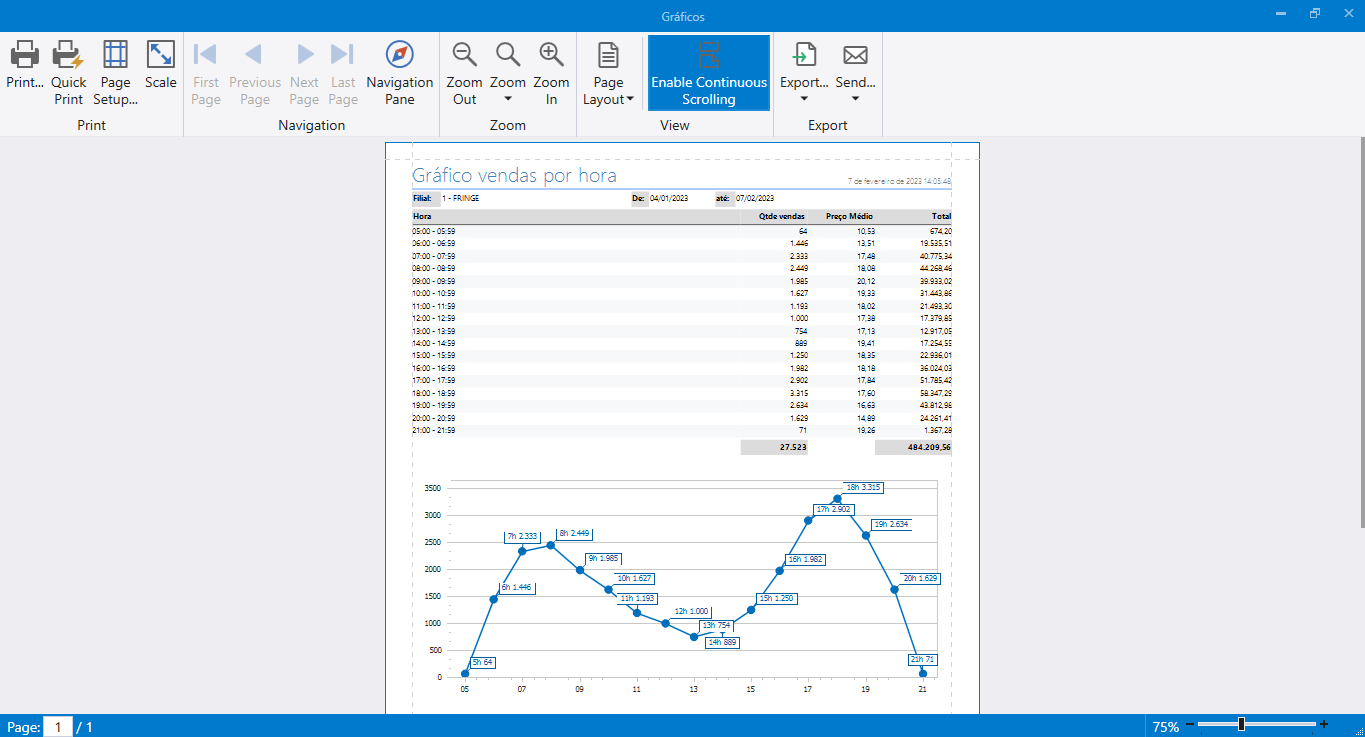Click the Zoom Out magnifier icon
Image resolution: width=1365 pixels, height=737 pixels.
[464, 55]
